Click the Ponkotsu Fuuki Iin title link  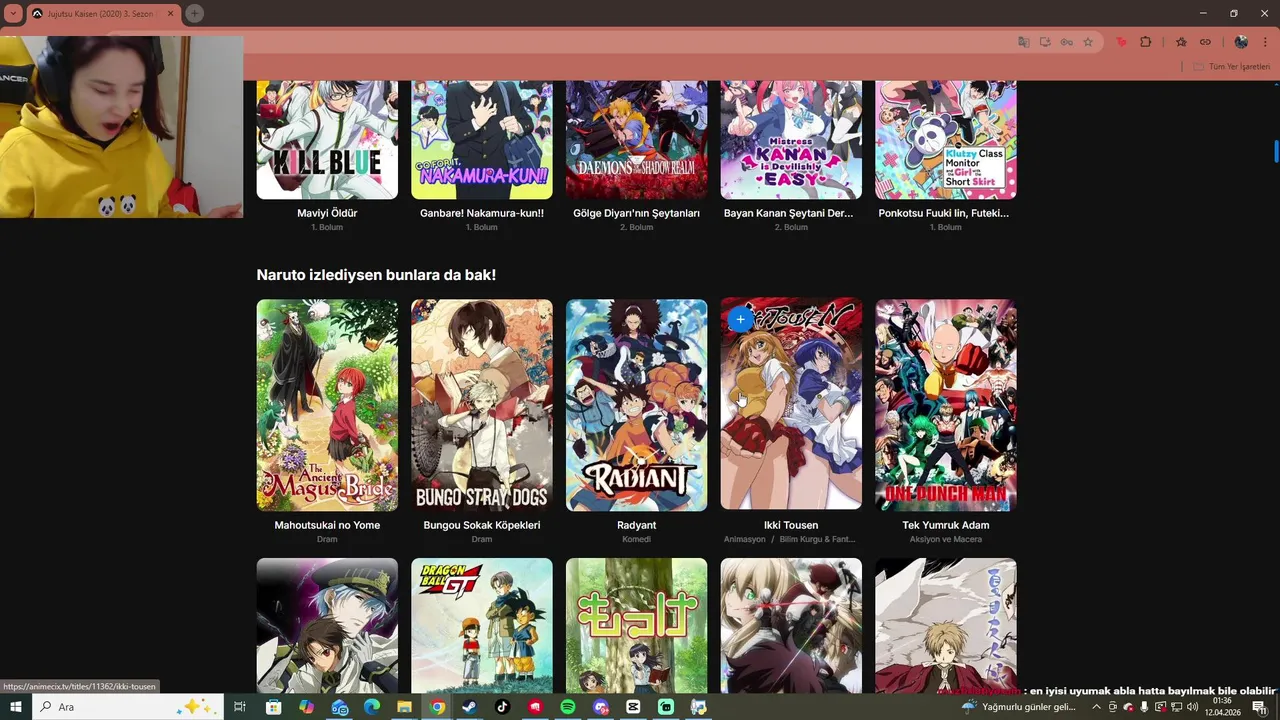click(944, 213)
